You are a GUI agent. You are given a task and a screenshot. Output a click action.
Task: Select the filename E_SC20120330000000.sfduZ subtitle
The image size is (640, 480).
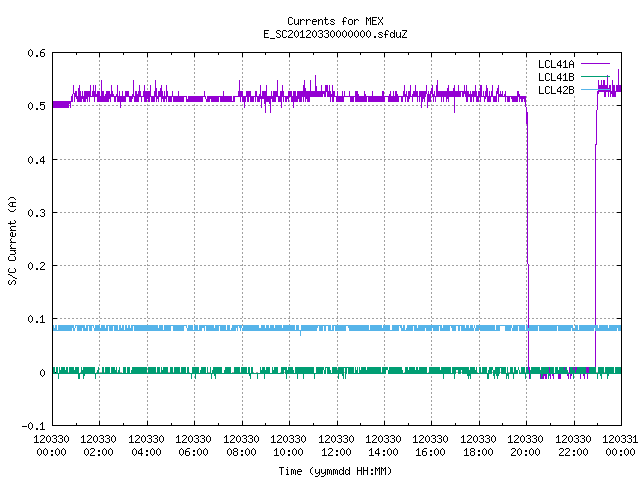point(335,34)
